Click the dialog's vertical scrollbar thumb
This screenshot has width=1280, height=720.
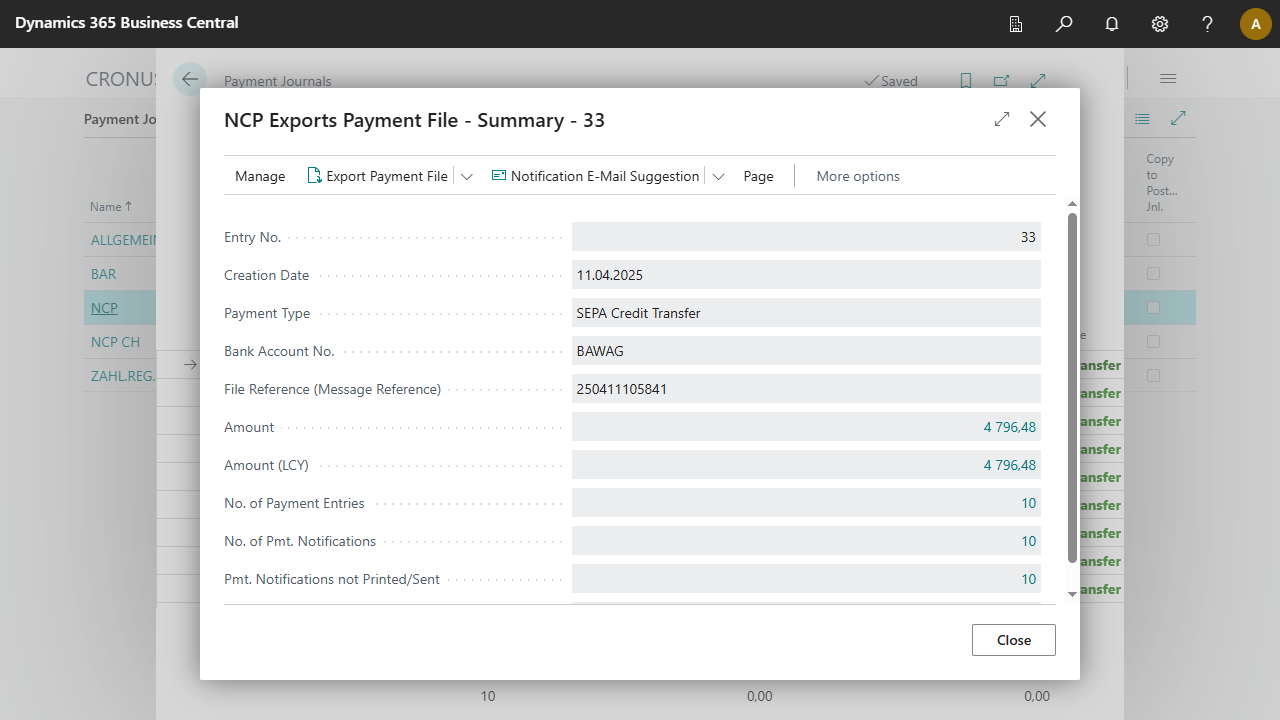(x=1072, y=387)
